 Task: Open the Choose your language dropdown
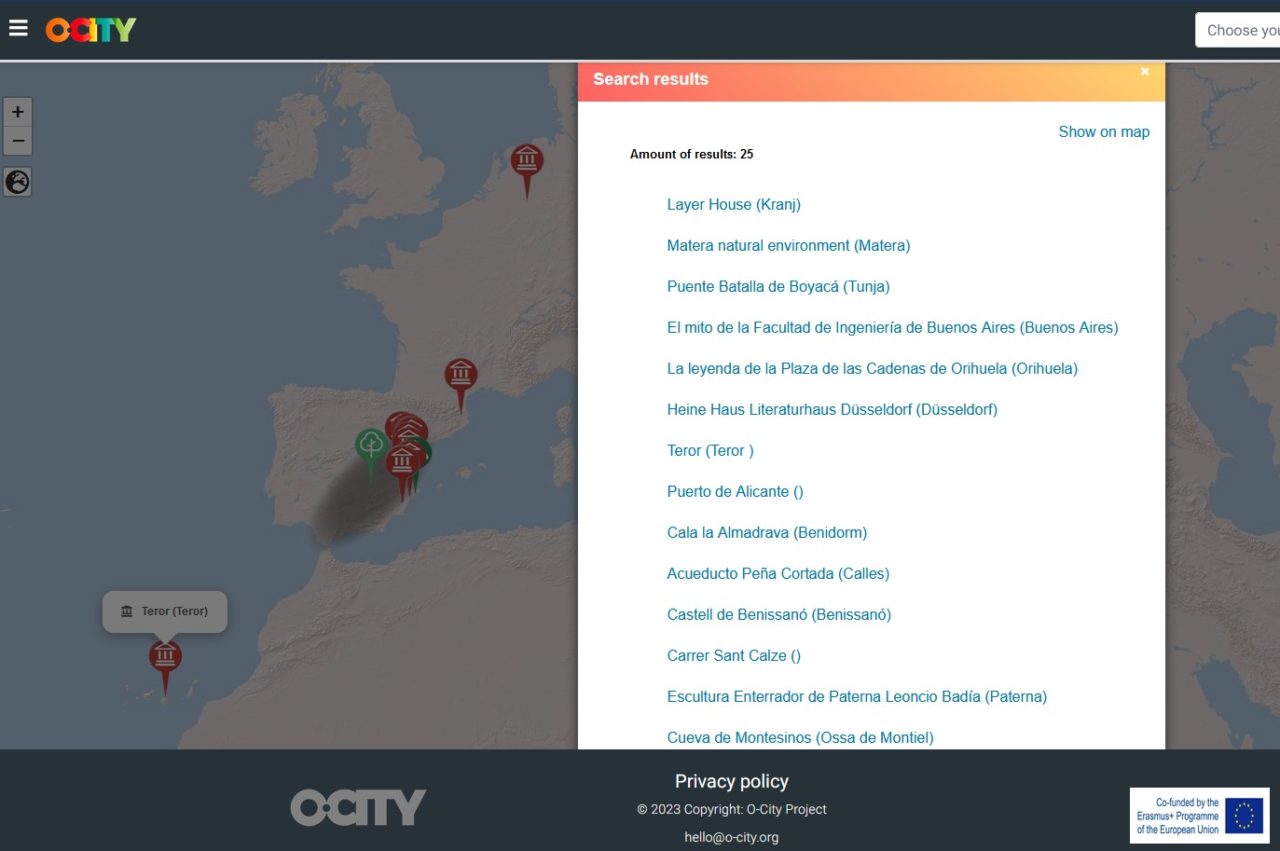coord(1238,30)
